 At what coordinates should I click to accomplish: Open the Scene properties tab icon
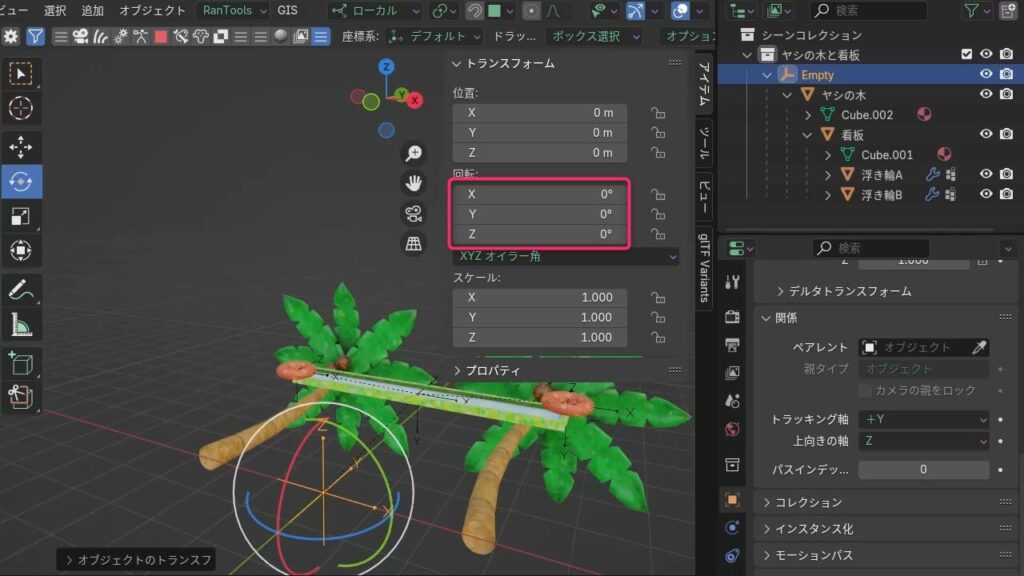732,400
